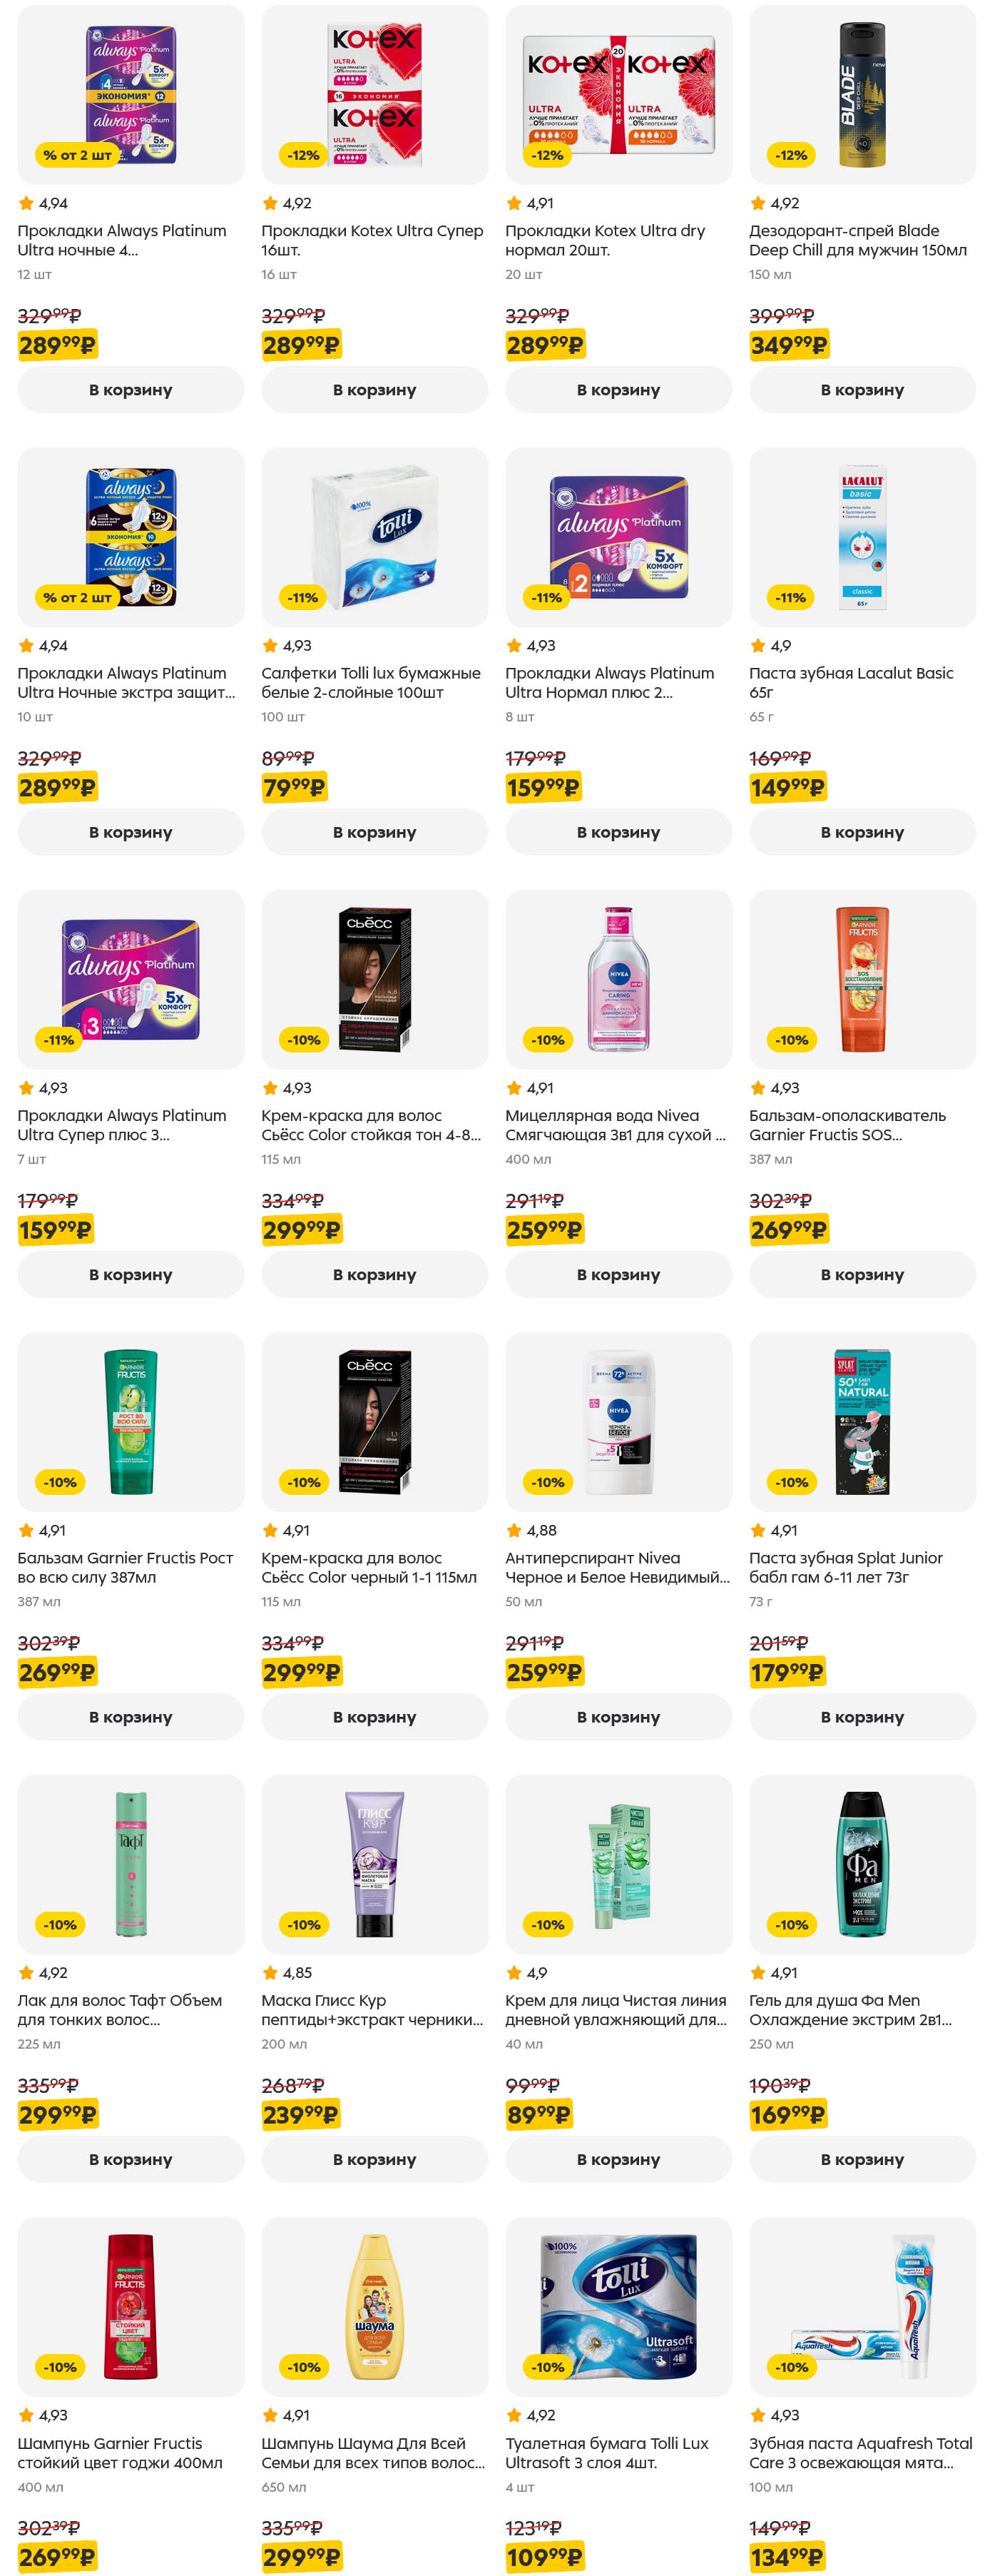The width and height of the screenshot is (985, 2576).
Task: Add Сьёсс Color тон 4-8 to cart
Action: (x=374, y=1274)
